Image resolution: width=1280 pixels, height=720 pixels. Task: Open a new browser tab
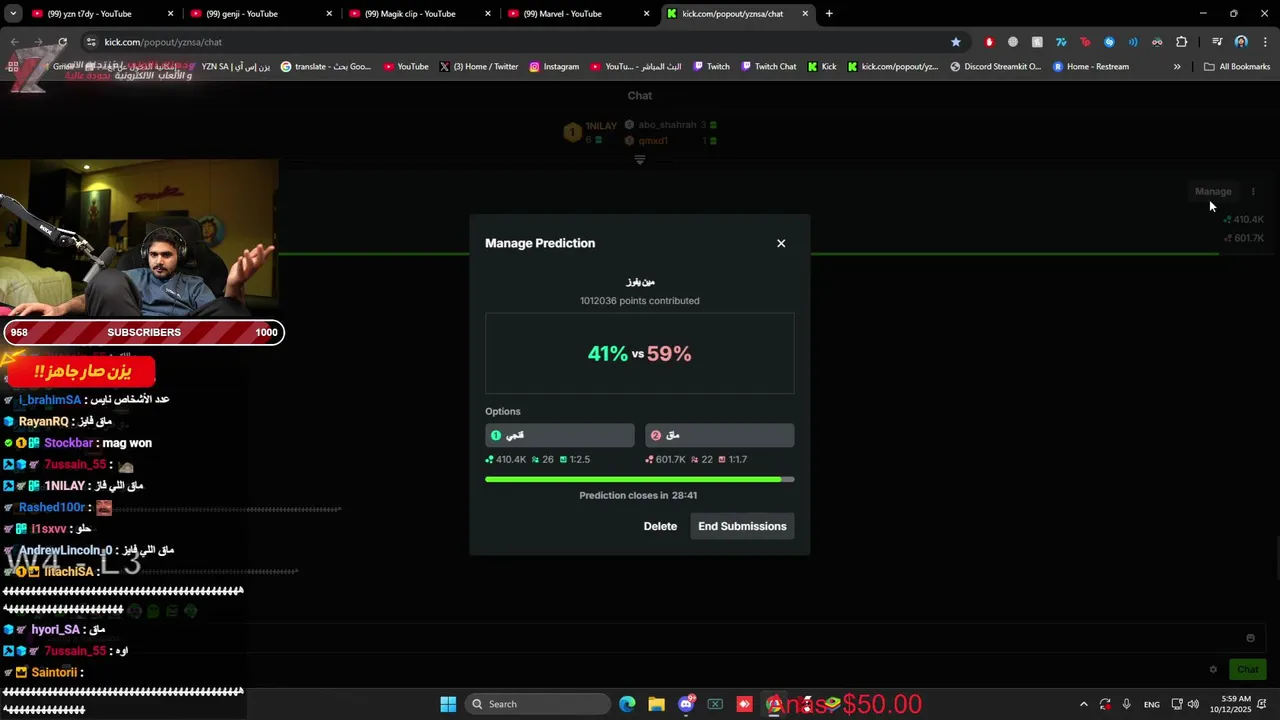[x=829, y=14]
